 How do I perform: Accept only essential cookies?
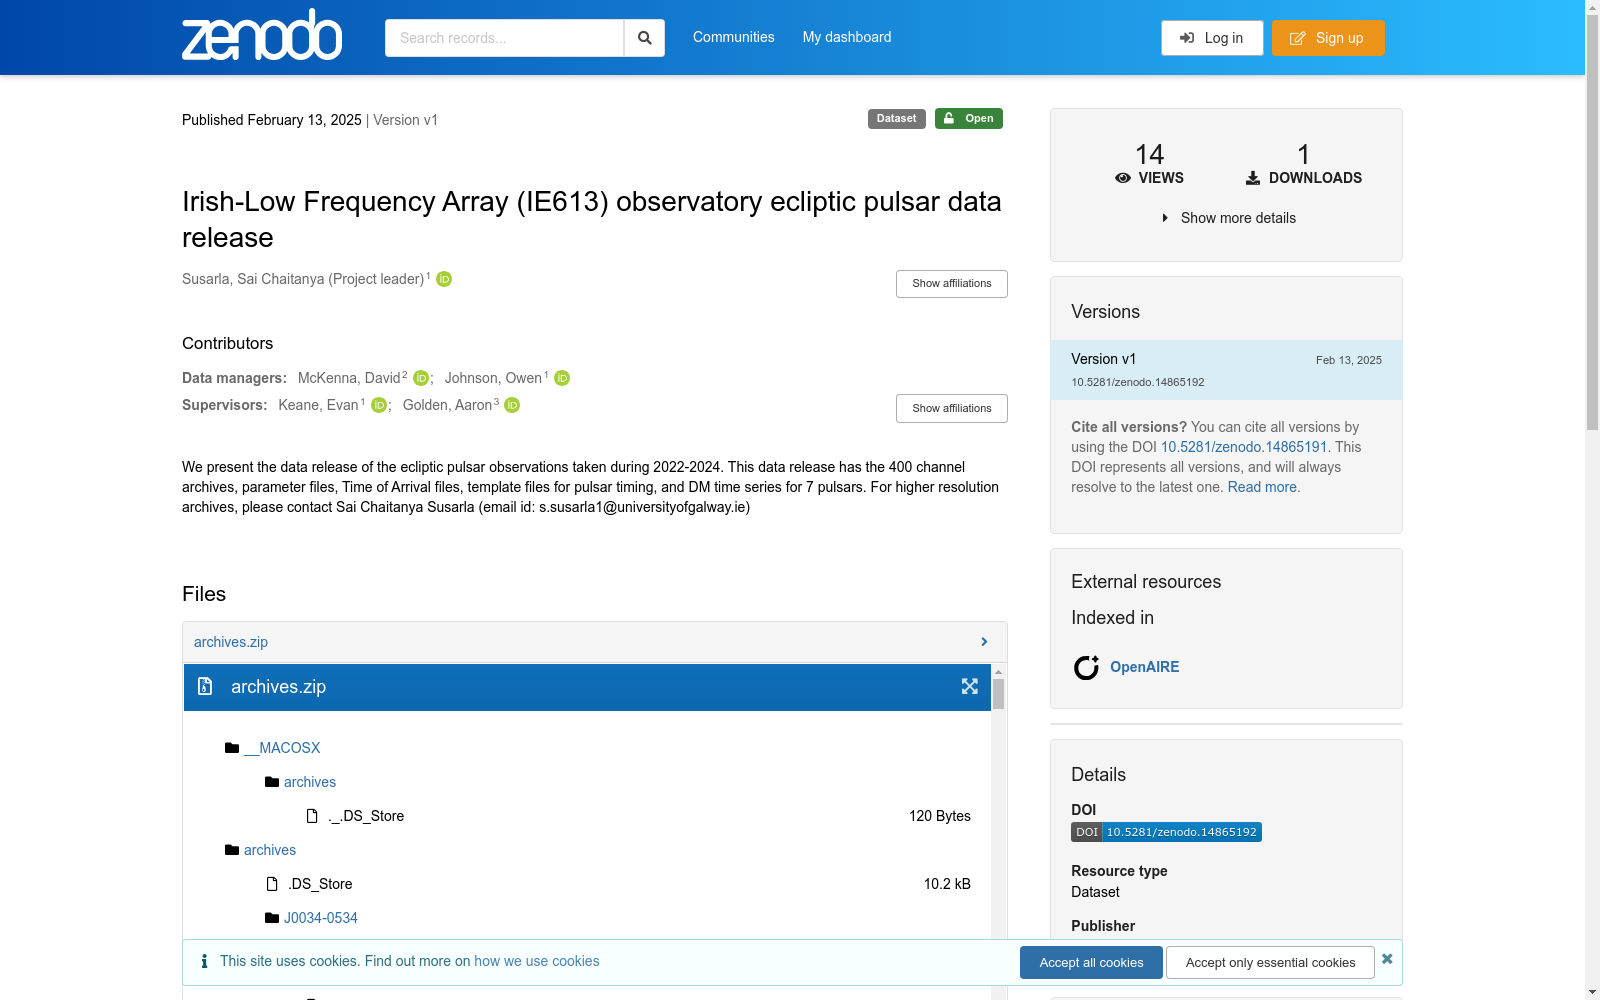[x=1271, y=963]
